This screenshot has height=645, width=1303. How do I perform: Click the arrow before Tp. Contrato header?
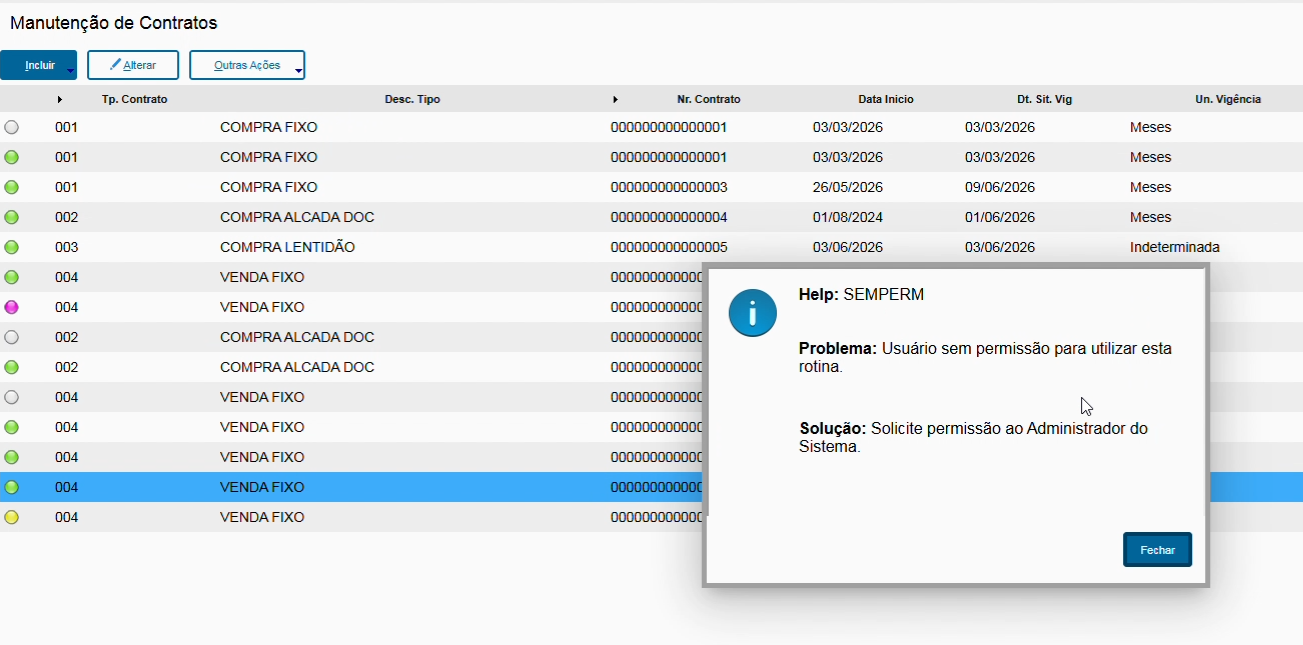[60, 99]
